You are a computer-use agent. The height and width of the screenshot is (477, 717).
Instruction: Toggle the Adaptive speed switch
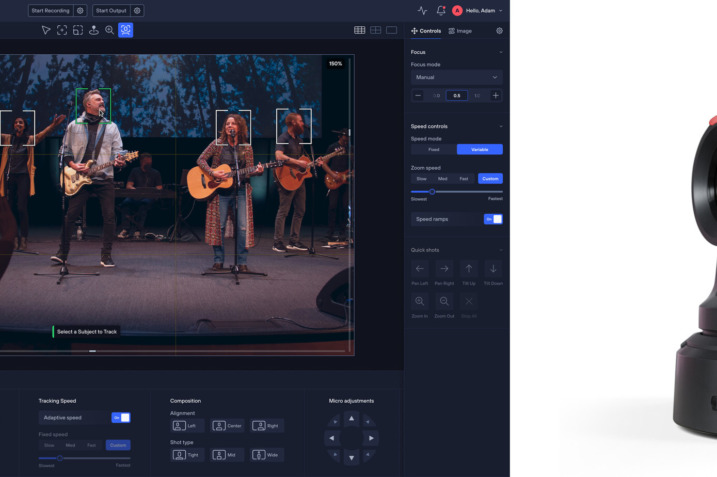point(120,417)
